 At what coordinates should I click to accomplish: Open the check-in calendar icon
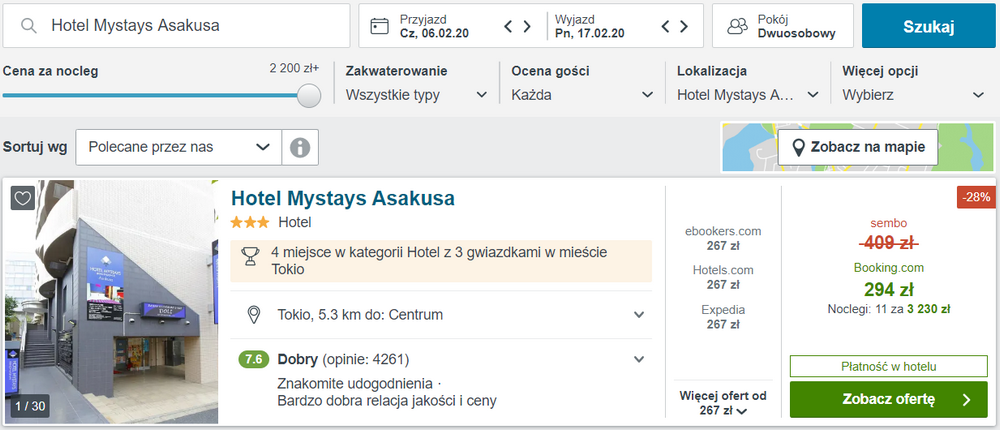pos(379,26)
